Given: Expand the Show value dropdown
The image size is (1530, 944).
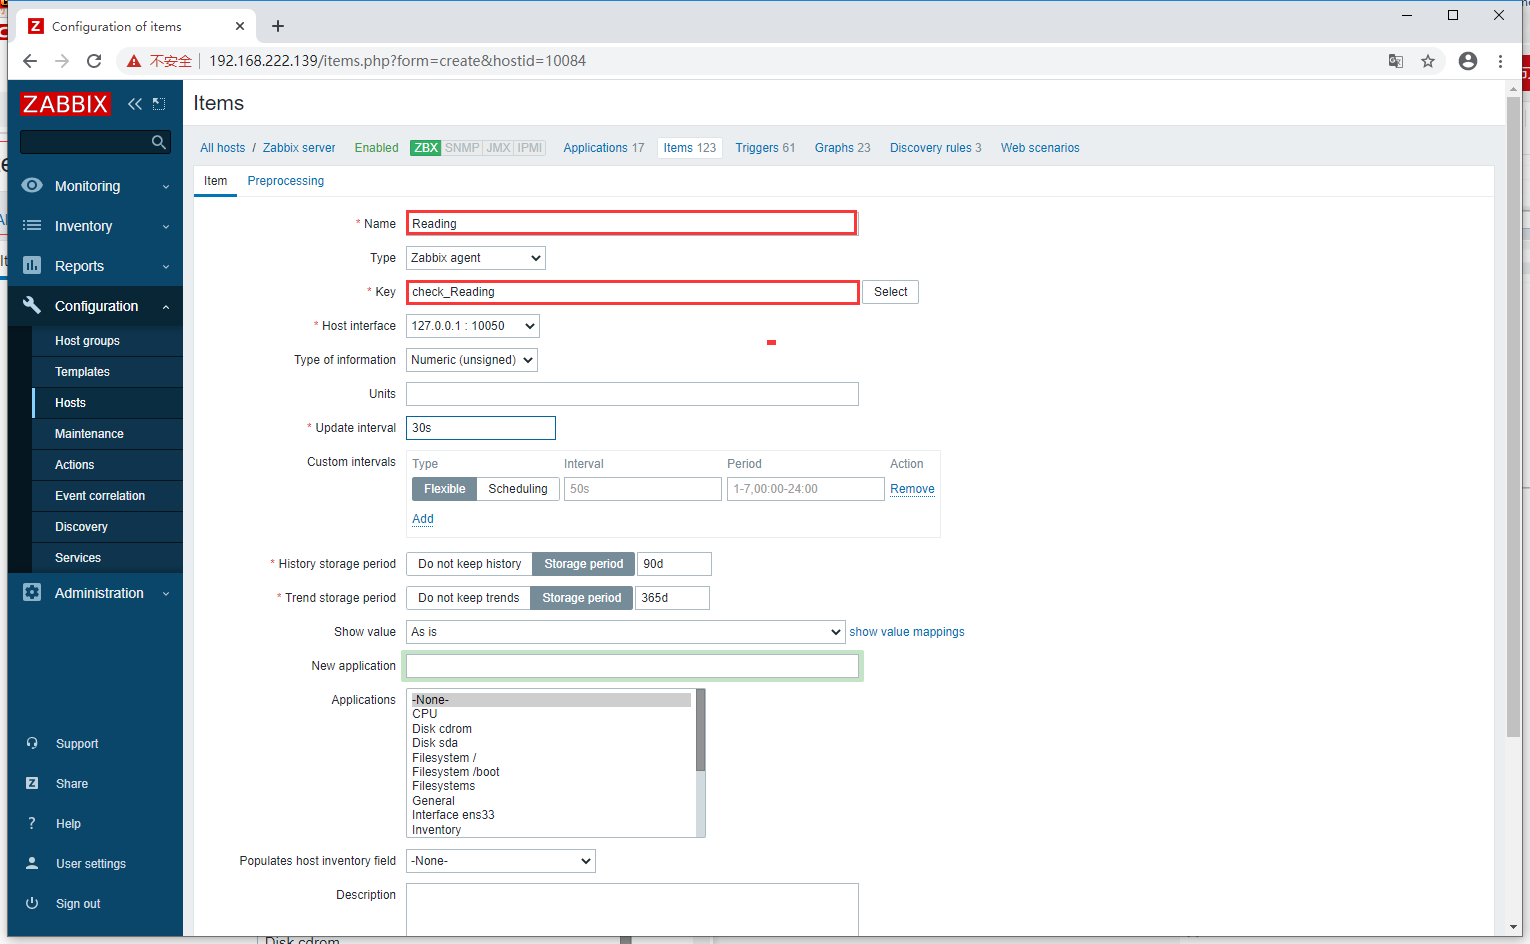Looking at the screenshot, I should point(625,632).
